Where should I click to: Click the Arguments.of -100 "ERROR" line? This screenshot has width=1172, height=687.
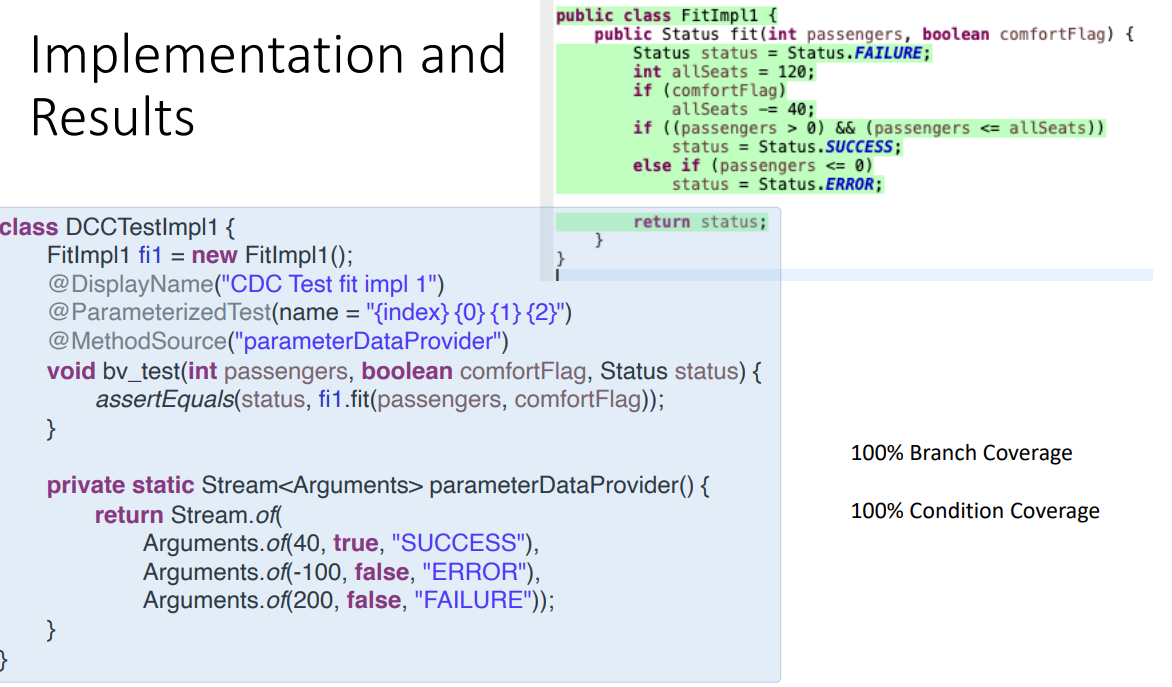click(x=341, y=572)
